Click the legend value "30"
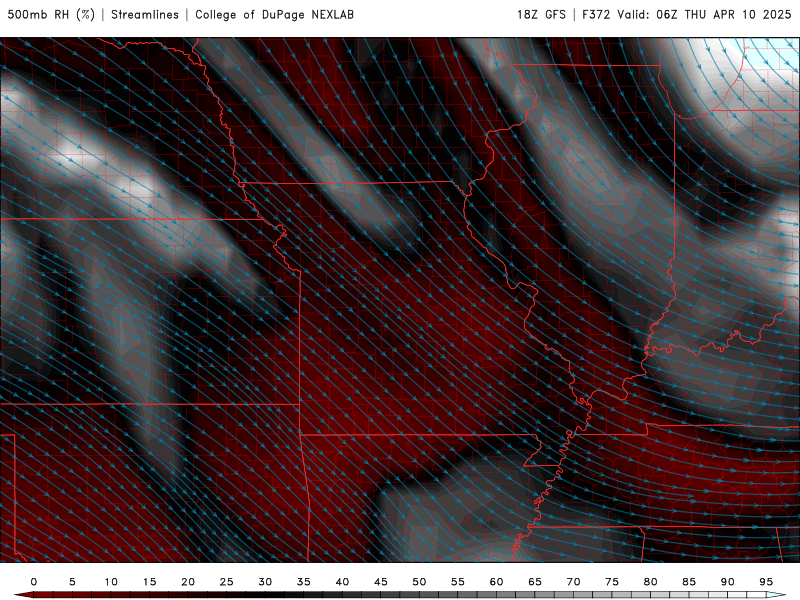 point(265,582)
